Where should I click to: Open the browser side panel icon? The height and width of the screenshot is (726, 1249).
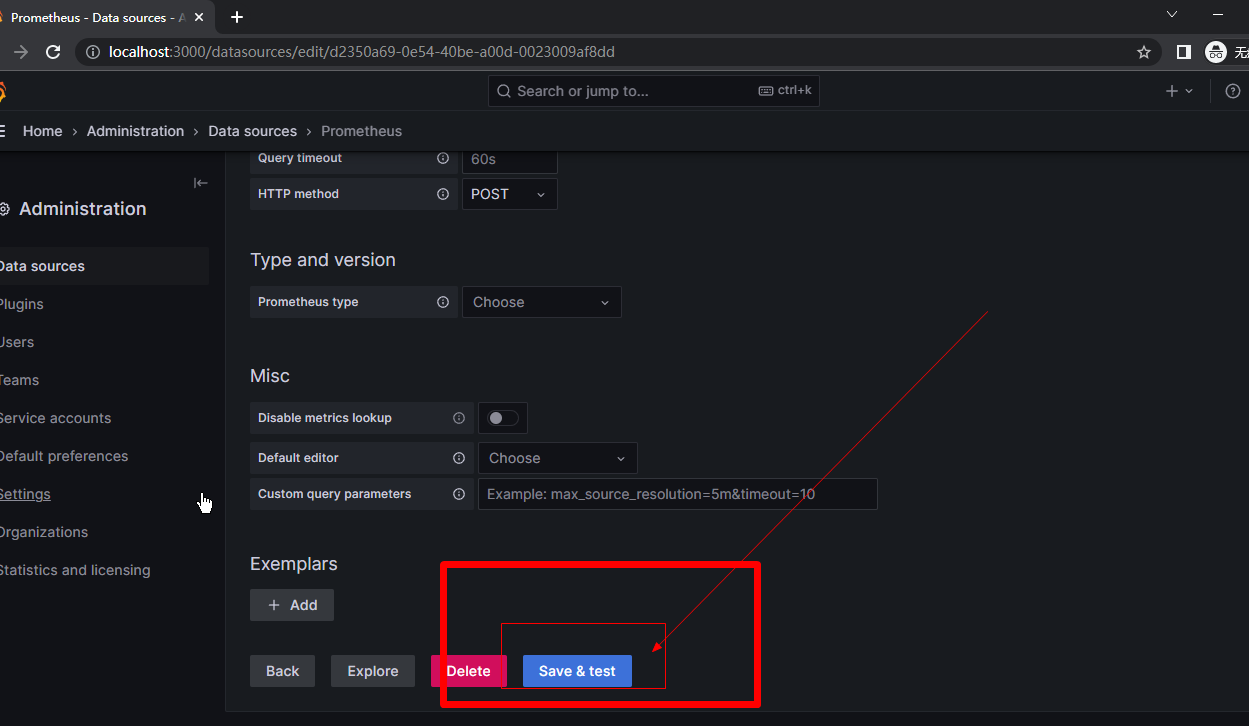coord(1183,52)
